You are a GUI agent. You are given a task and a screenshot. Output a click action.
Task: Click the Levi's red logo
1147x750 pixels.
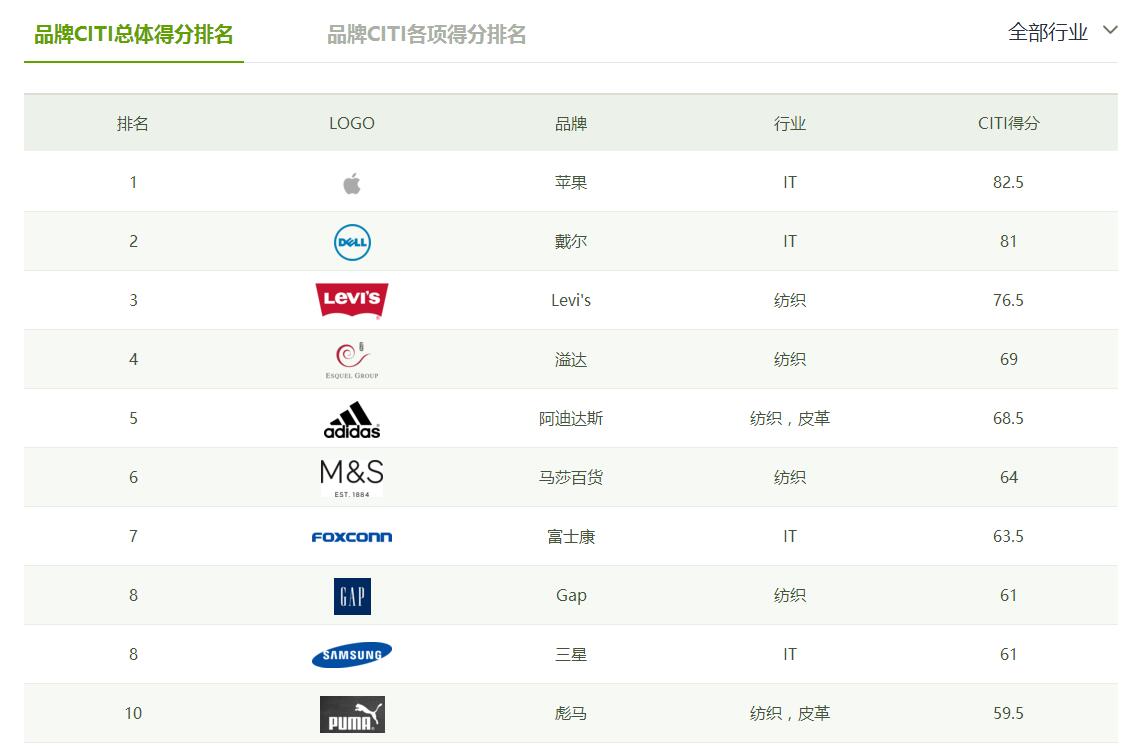[351, 300]
